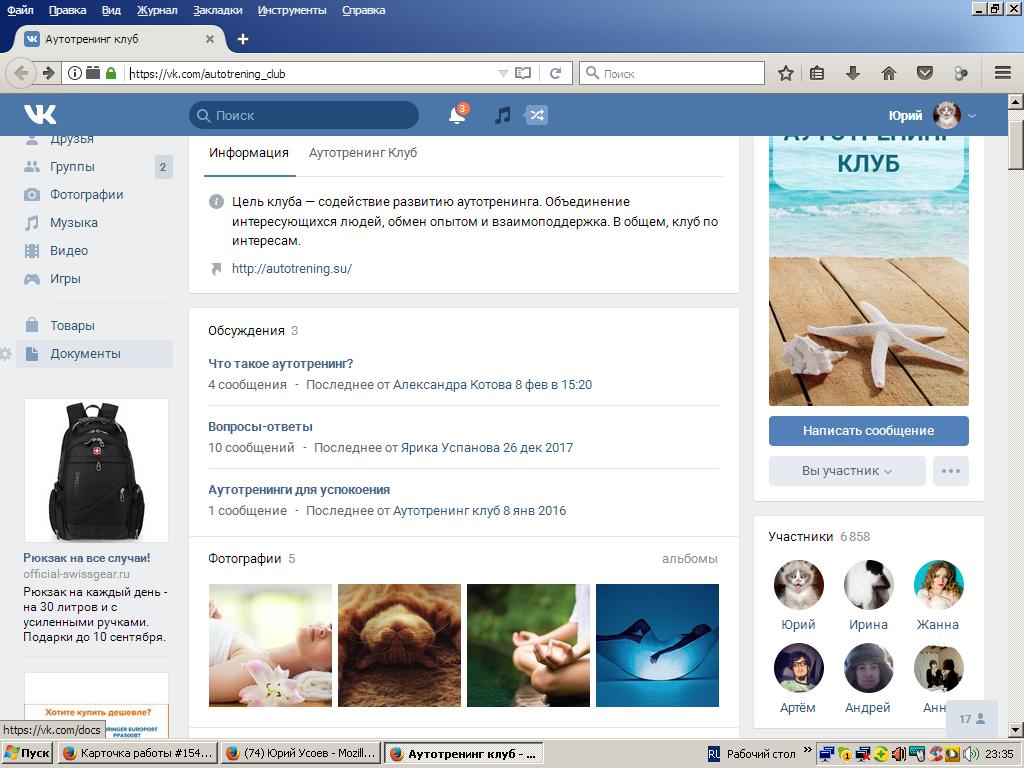The height and width of the screenshot is (768, 1024).
Task: Open notifications bell with 3 badge
Action: click(458, 114)
